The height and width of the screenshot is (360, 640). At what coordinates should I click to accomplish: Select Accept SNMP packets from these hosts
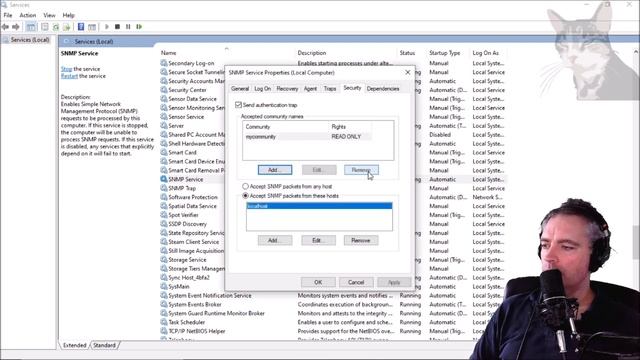coord(245,196)
